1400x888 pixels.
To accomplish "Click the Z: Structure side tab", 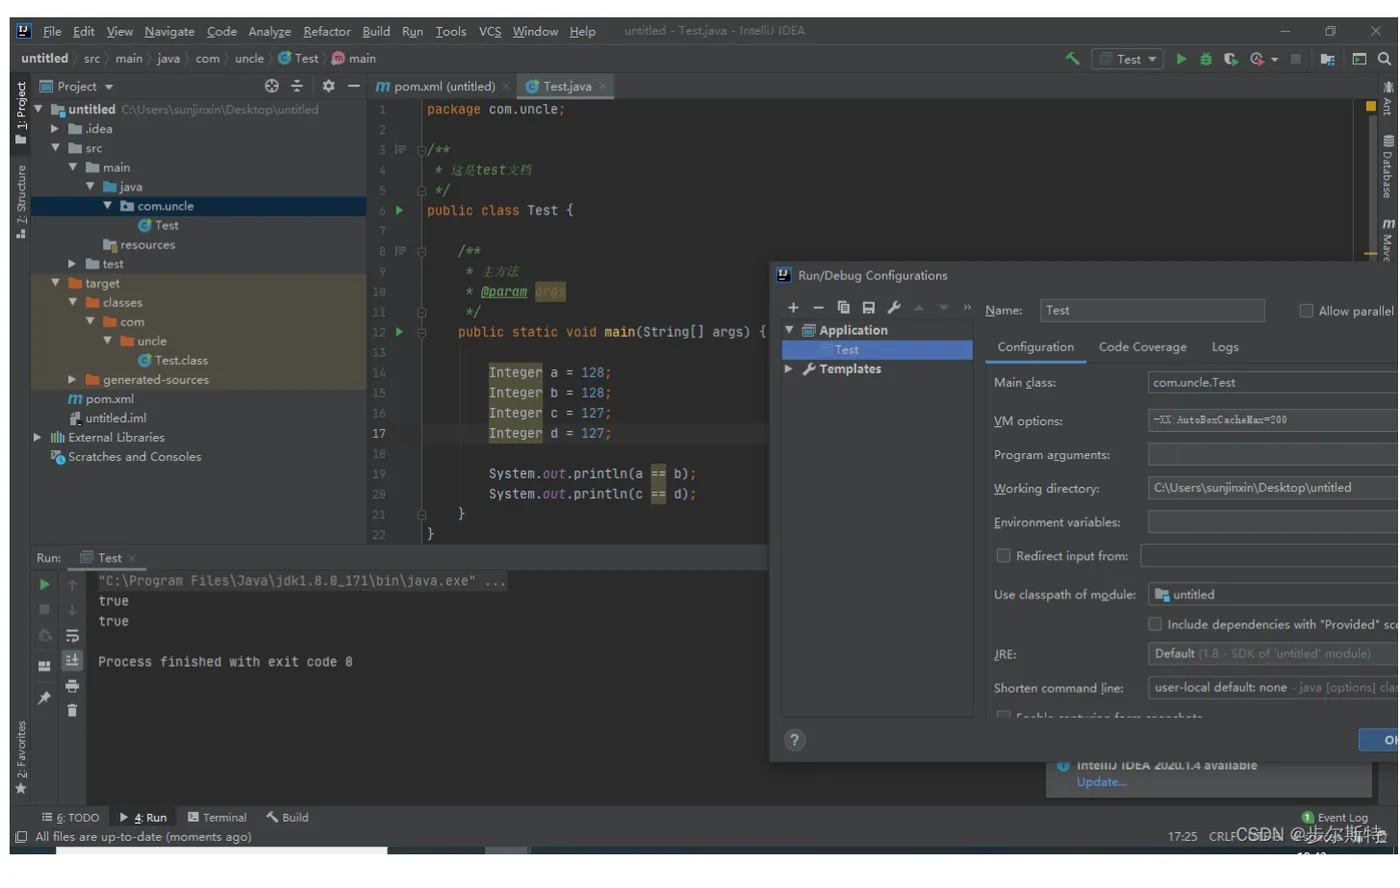I will (x=21, y=201).
